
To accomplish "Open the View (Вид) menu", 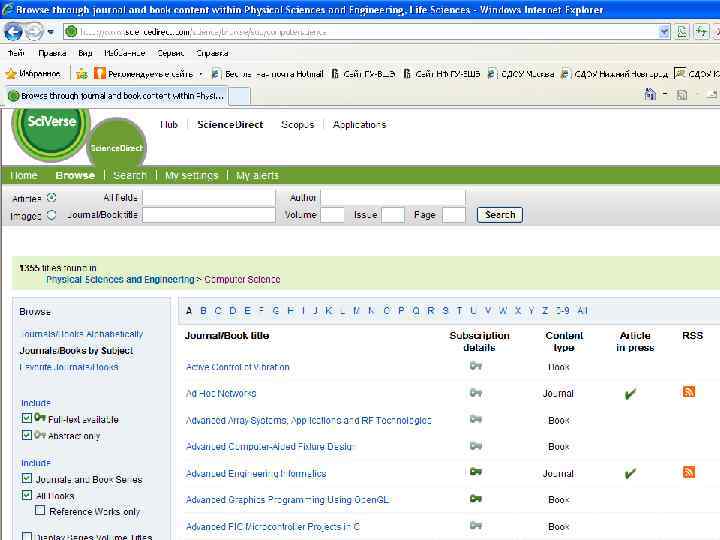I will pos(85,53).
